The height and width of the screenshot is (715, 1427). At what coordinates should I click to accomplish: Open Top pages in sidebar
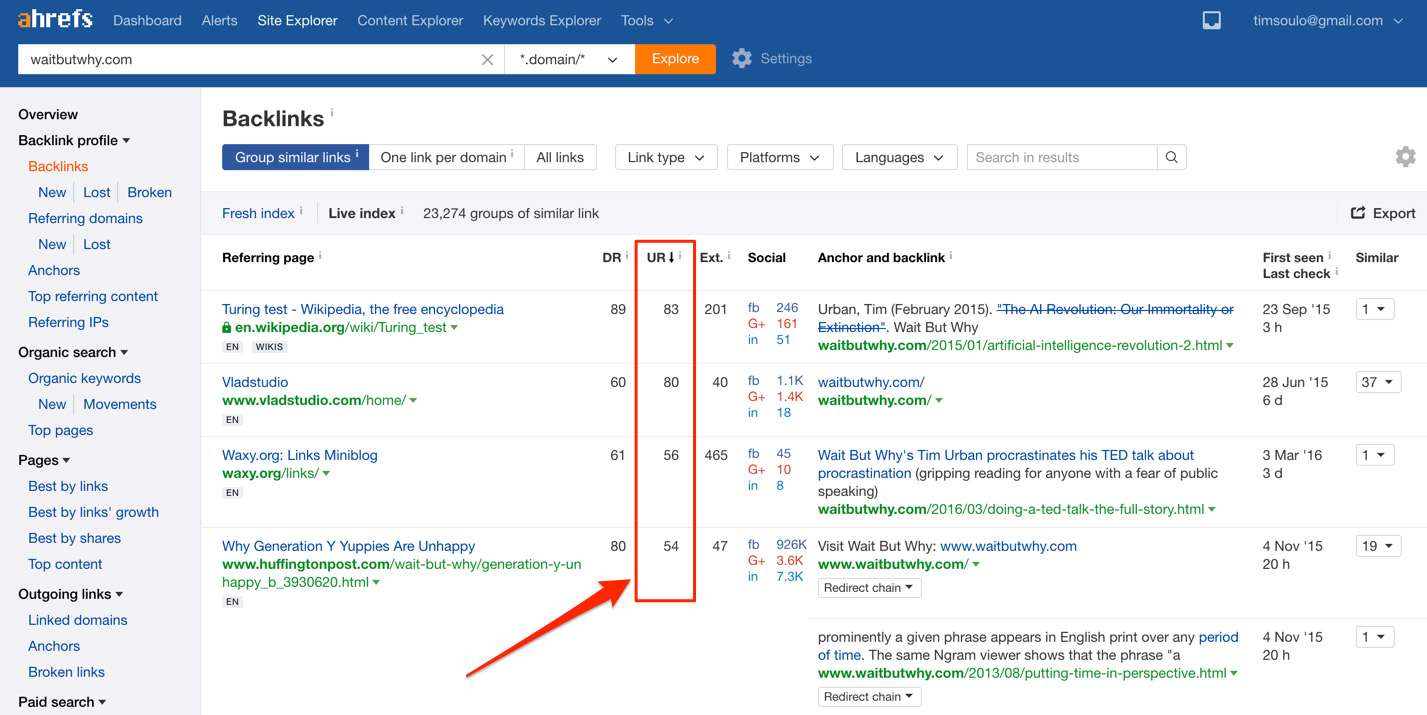(61, 430)
